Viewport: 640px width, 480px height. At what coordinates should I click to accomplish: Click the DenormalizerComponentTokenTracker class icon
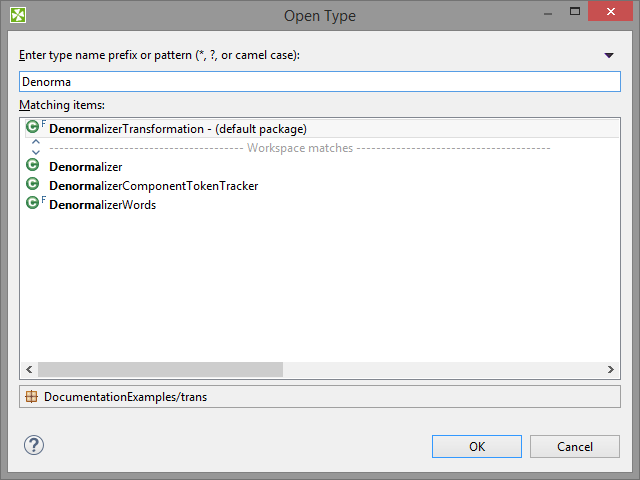click(x=33, y=185)
